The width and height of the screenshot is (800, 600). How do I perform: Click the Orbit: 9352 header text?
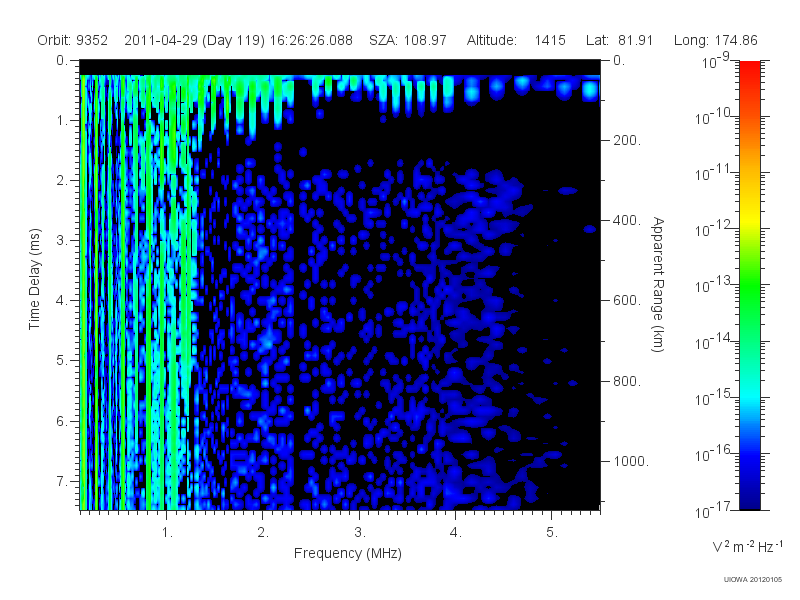[x=72, y=41]
